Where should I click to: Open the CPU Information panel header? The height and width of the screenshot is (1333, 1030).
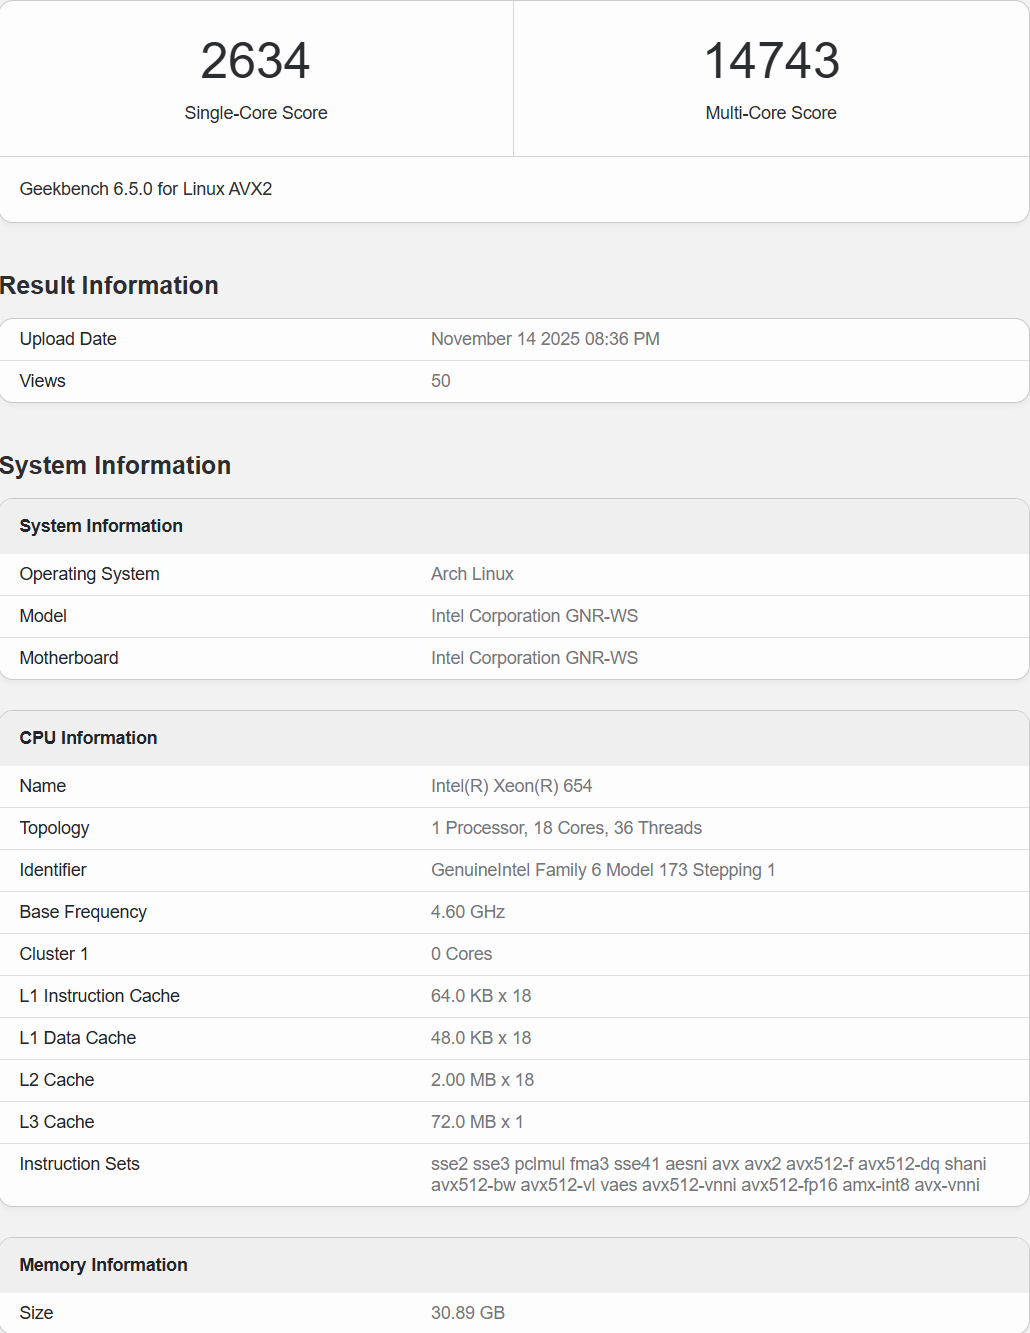[x=88, y=737]
